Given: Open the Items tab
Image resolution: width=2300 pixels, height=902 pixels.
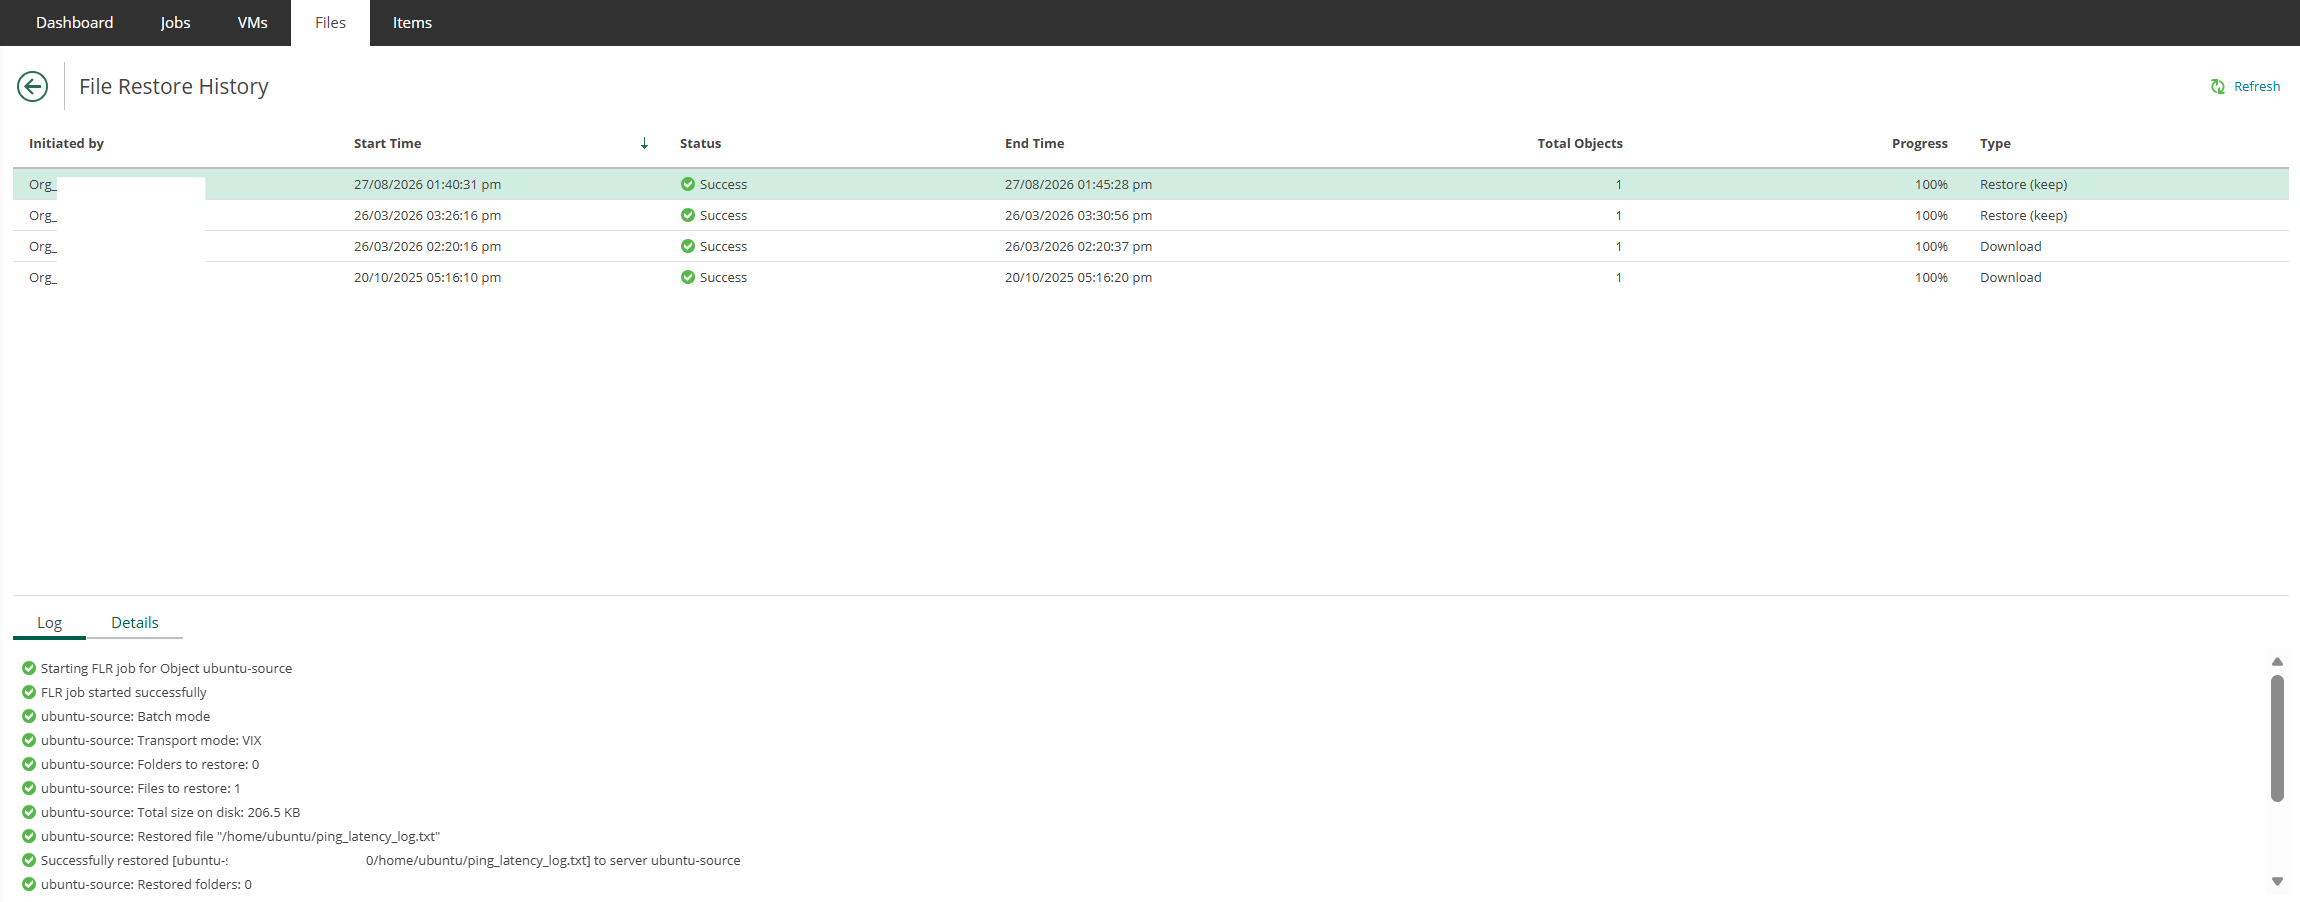Looking at the screenshot, I should tap(412, 23).
